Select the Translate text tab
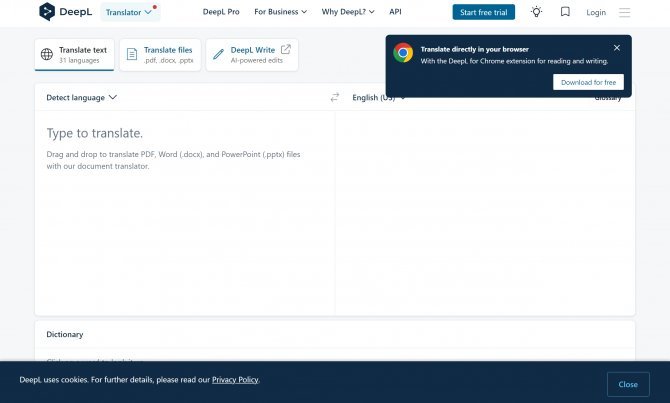The image size is (670, 403). click(x=74, y=55)
